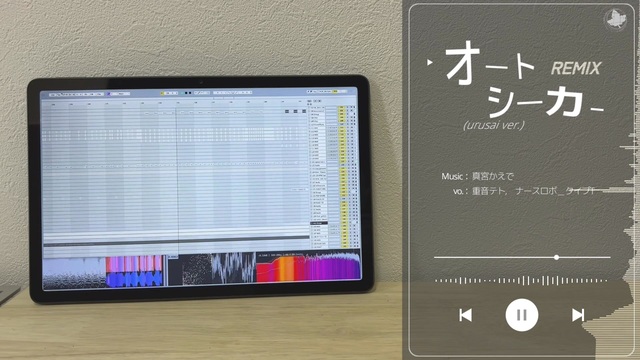Screen dimensions: 640x360
Task: Click the gray waveform oscilloscope panel
Action: (234, 268)
